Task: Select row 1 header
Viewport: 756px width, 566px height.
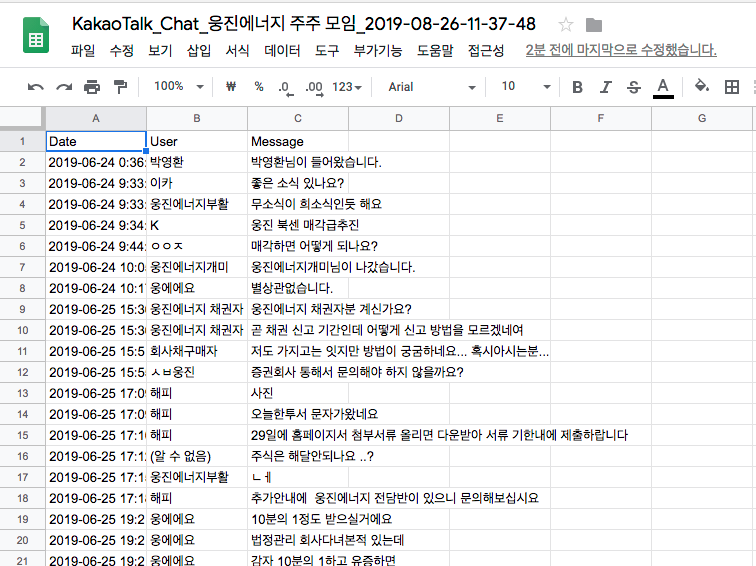Action: click(x=22, y=141)
